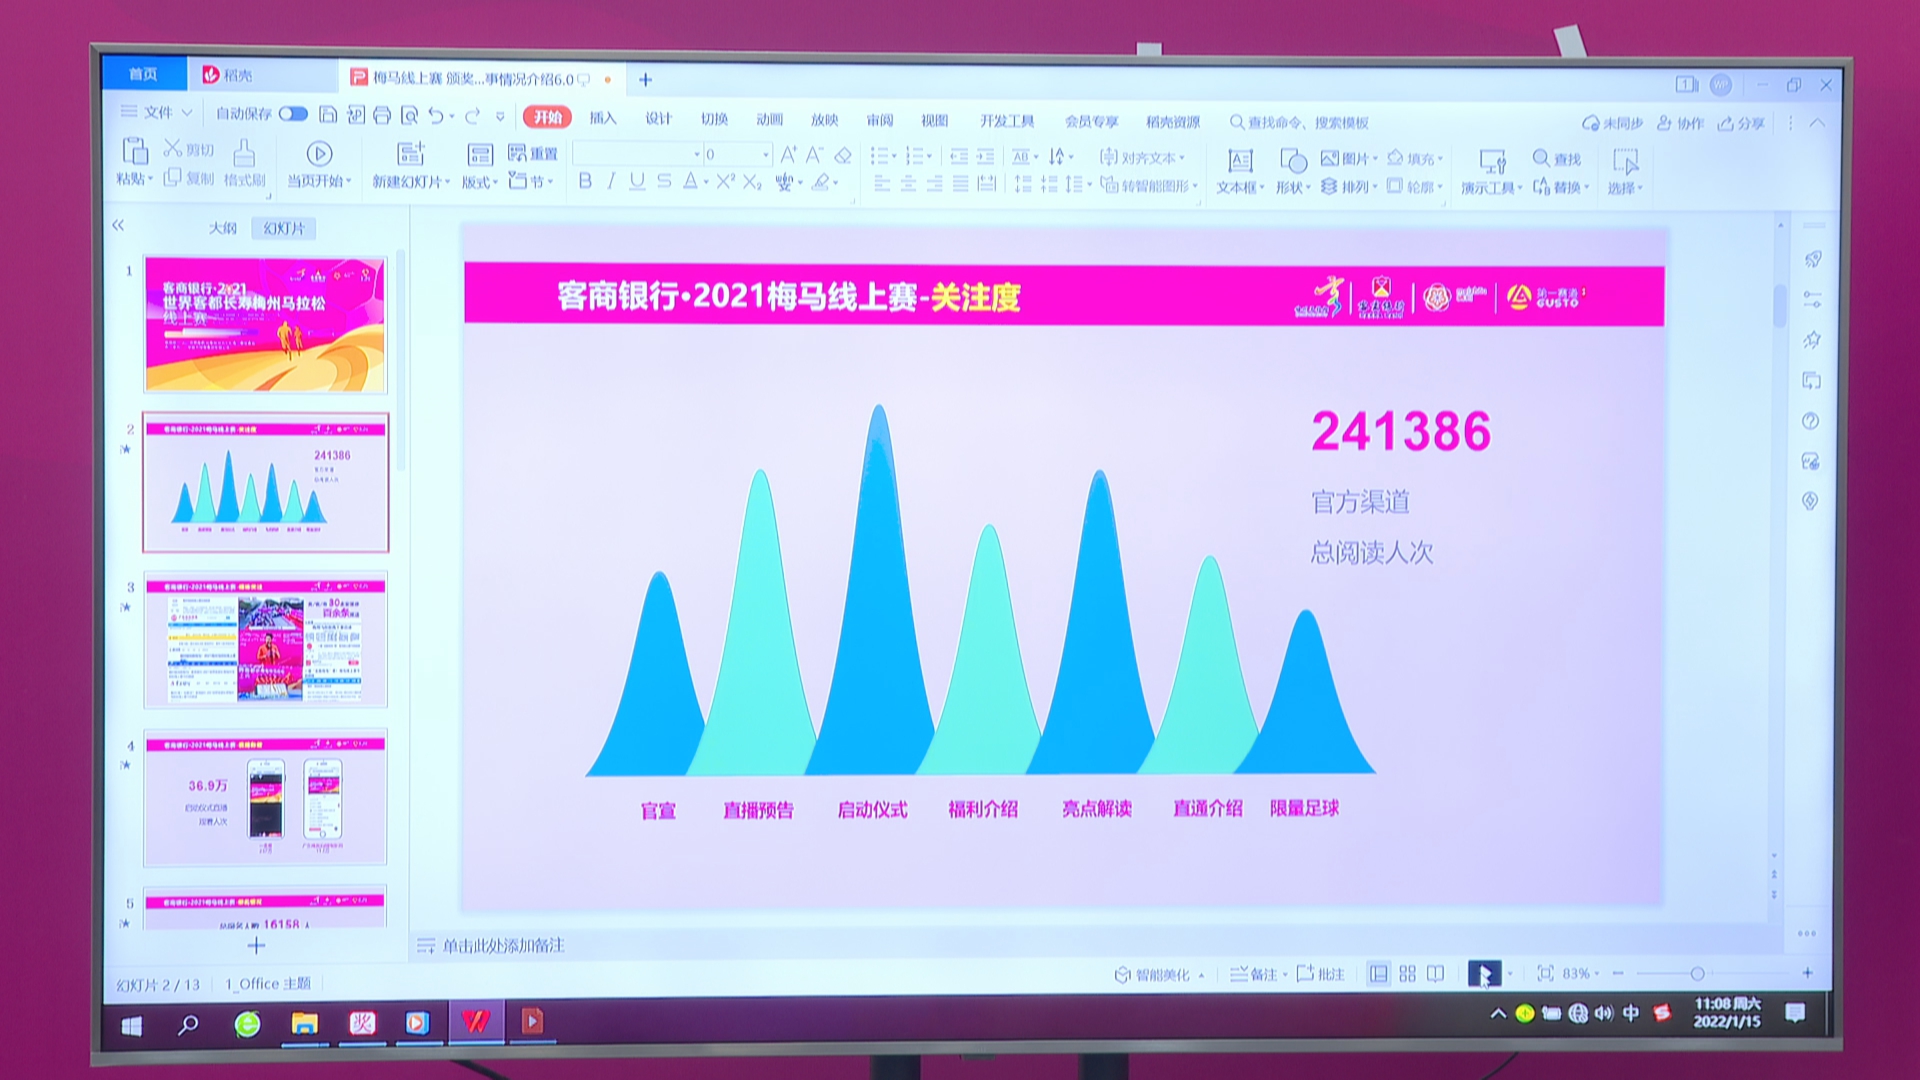Switch slide panel to 大纲 outline
The image size is (1920, 1080).
tap(222, 228)
